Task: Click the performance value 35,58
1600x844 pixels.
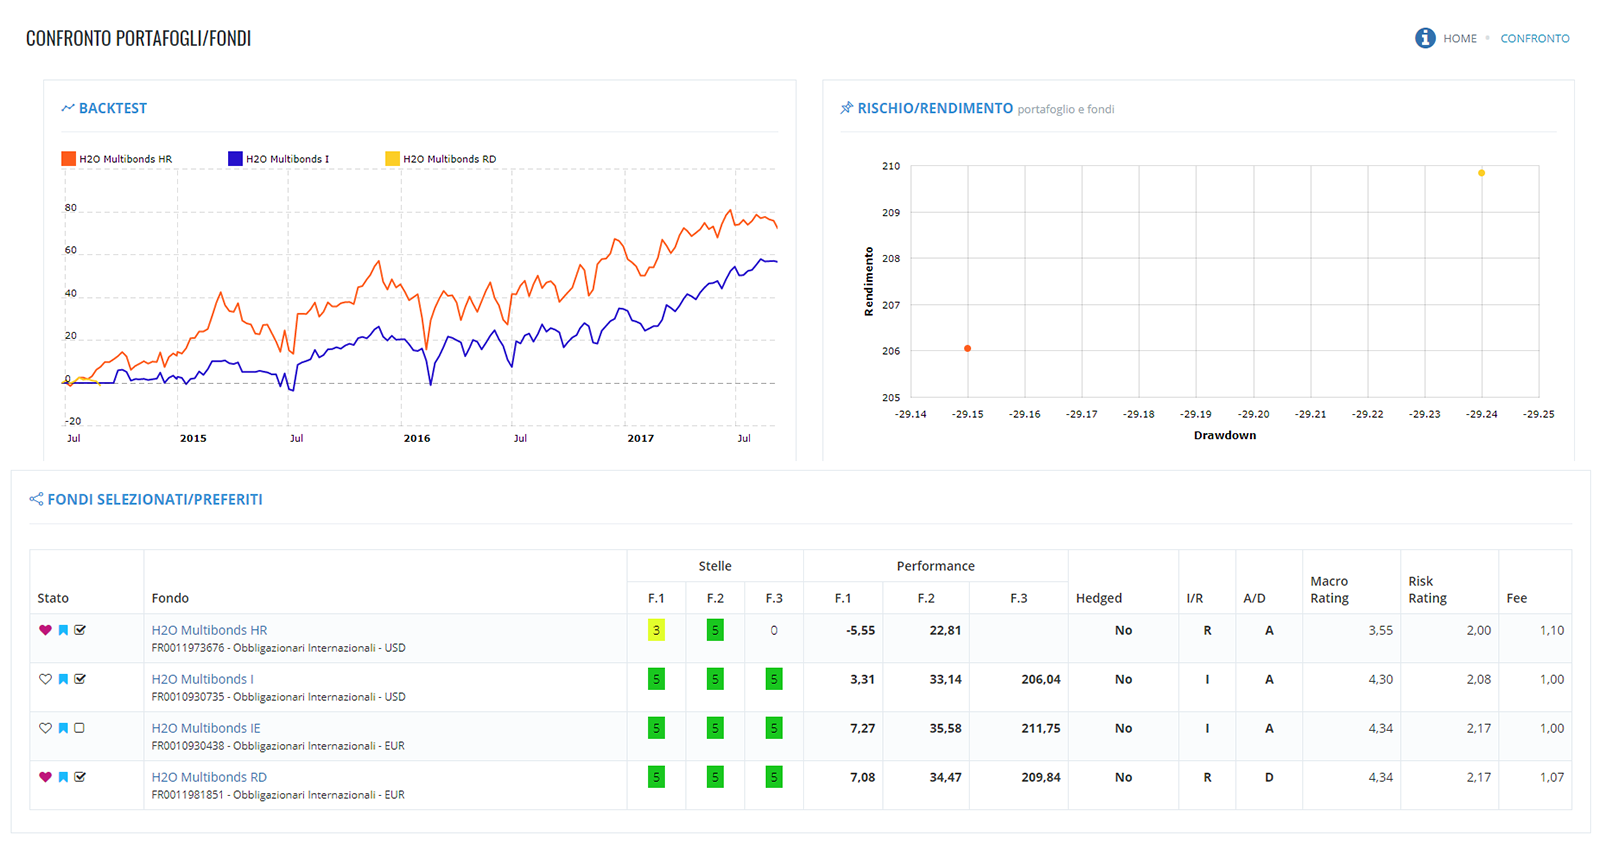Action: [x=945, y=728]
